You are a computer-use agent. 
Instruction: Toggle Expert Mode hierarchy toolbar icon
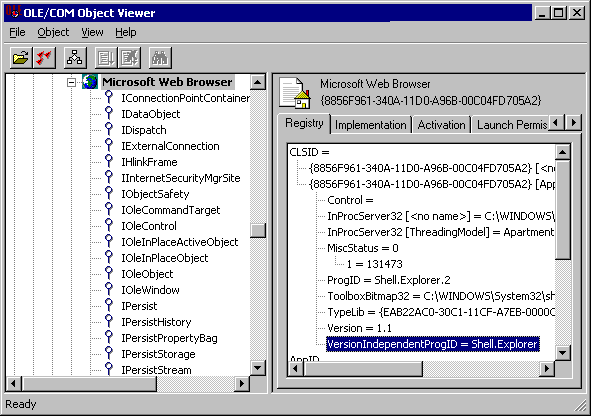click(x=75, y=58)
